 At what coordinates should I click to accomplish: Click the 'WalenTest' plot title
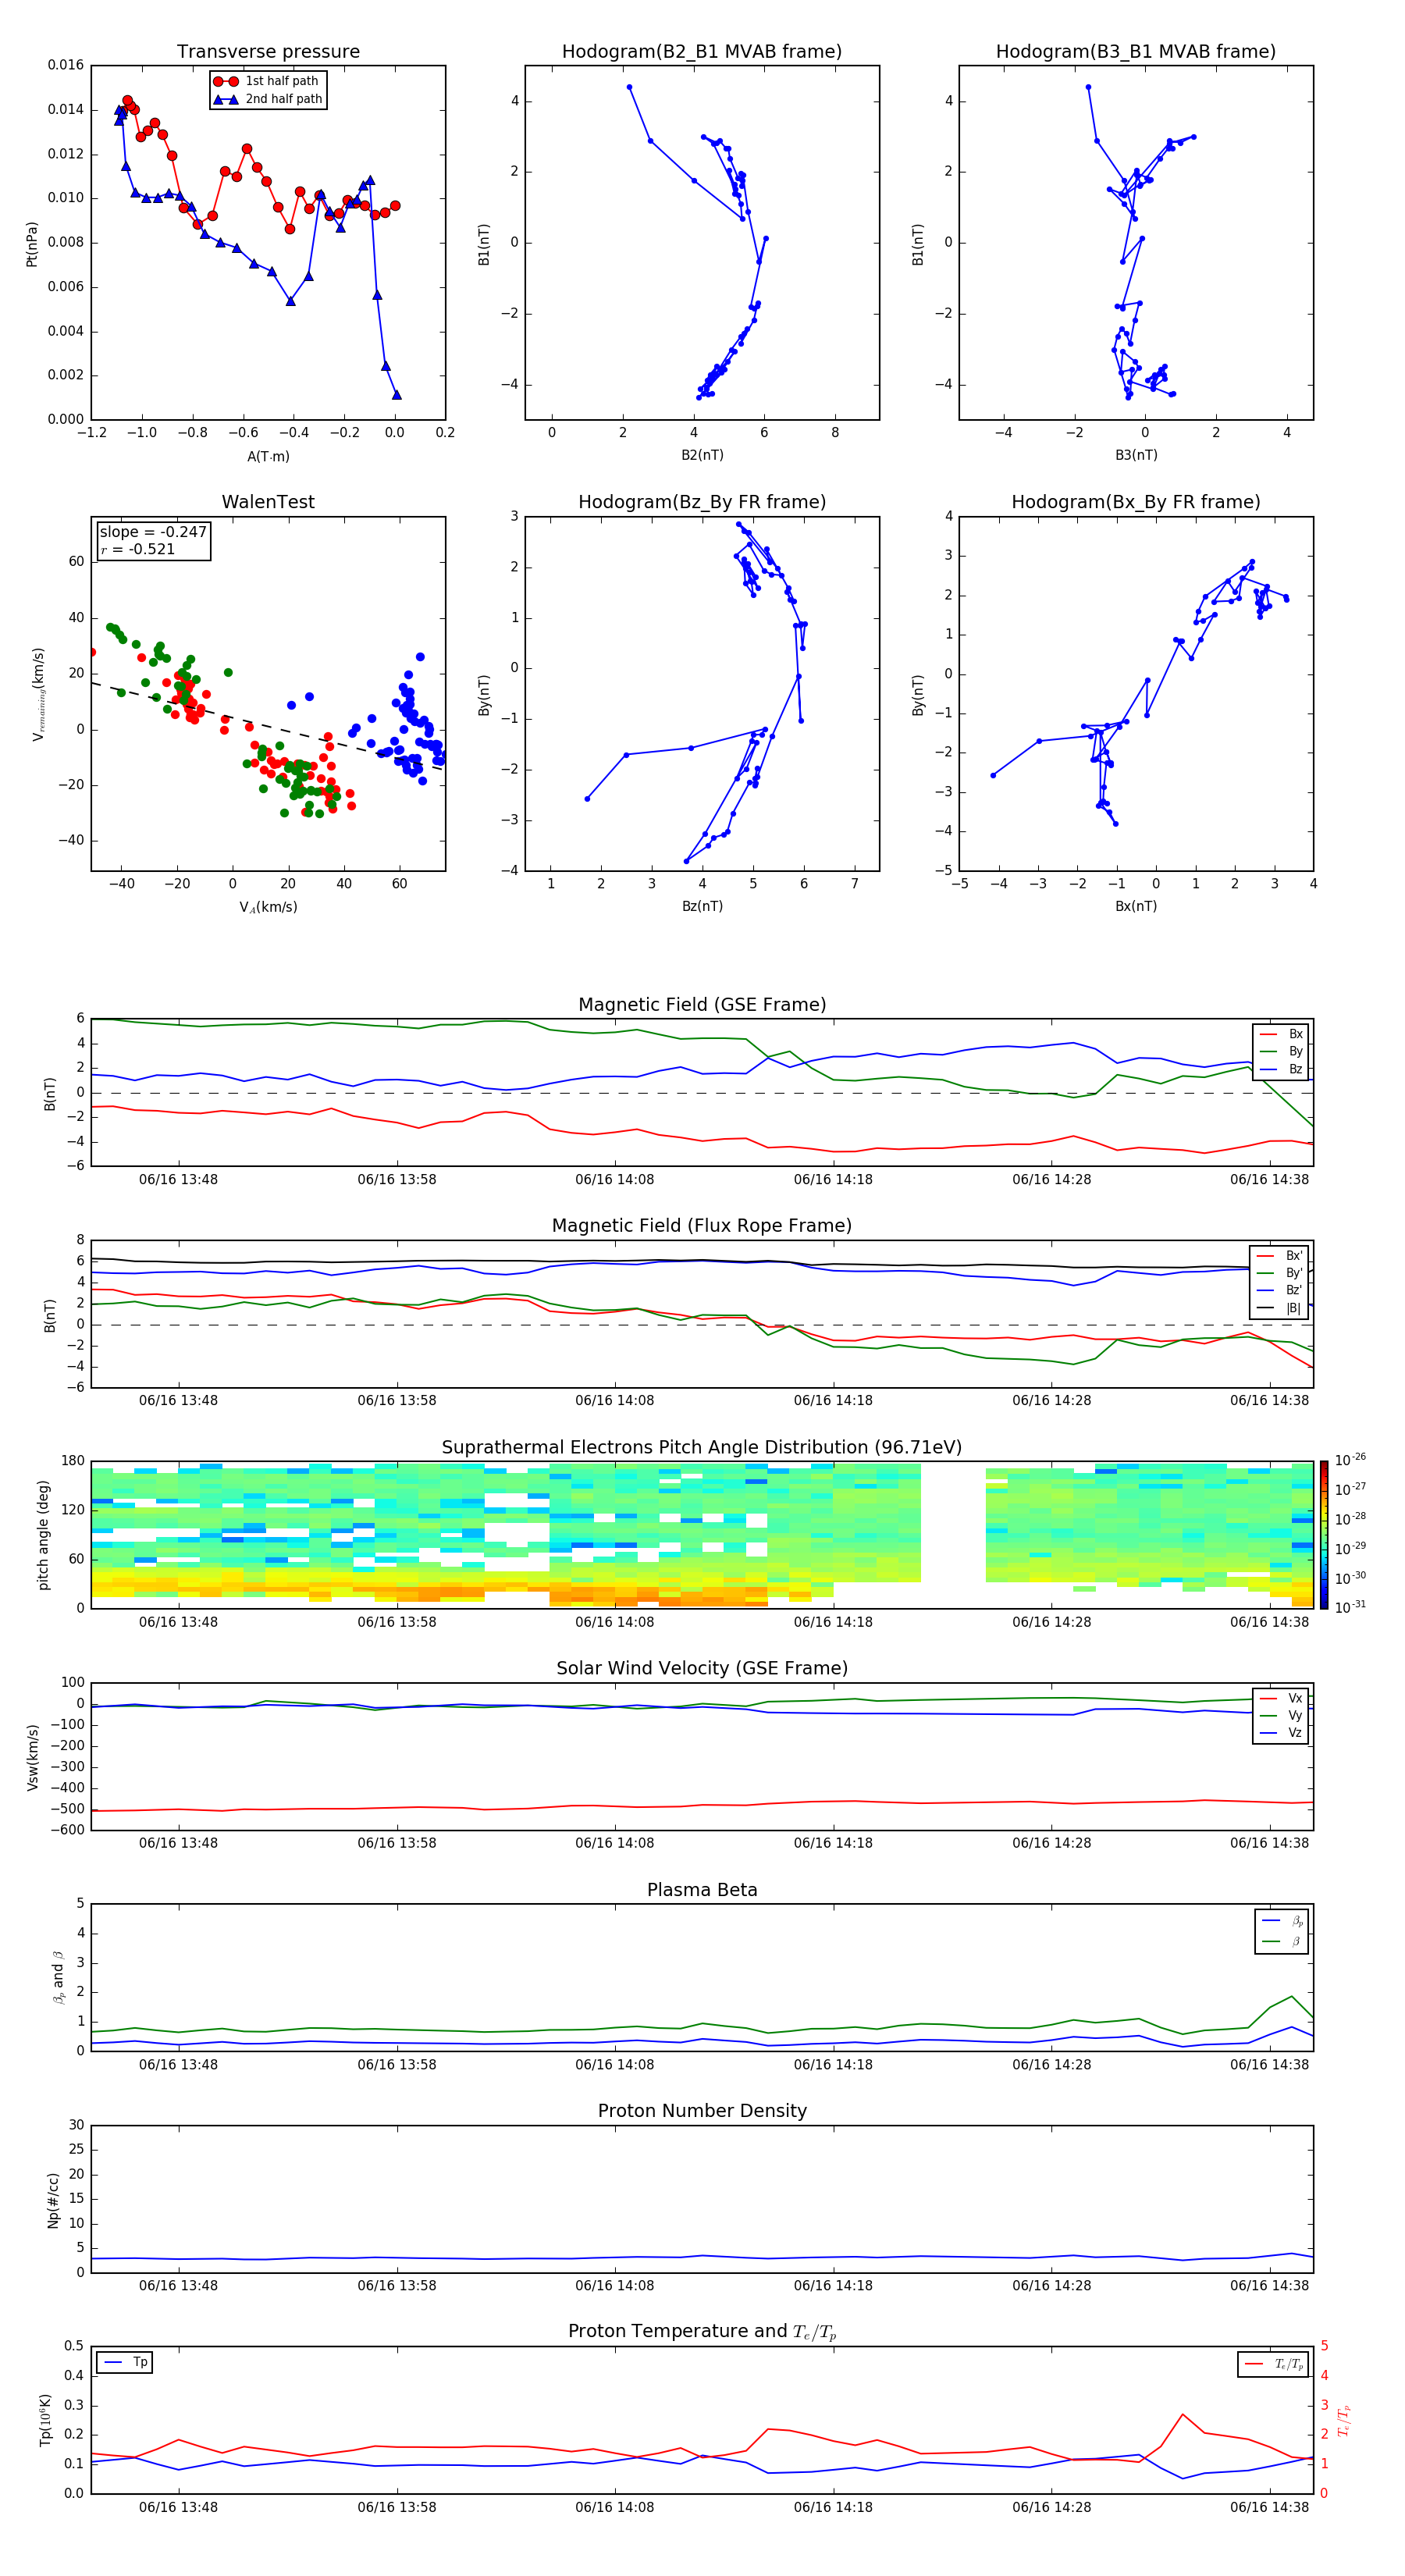pos(268,502)
